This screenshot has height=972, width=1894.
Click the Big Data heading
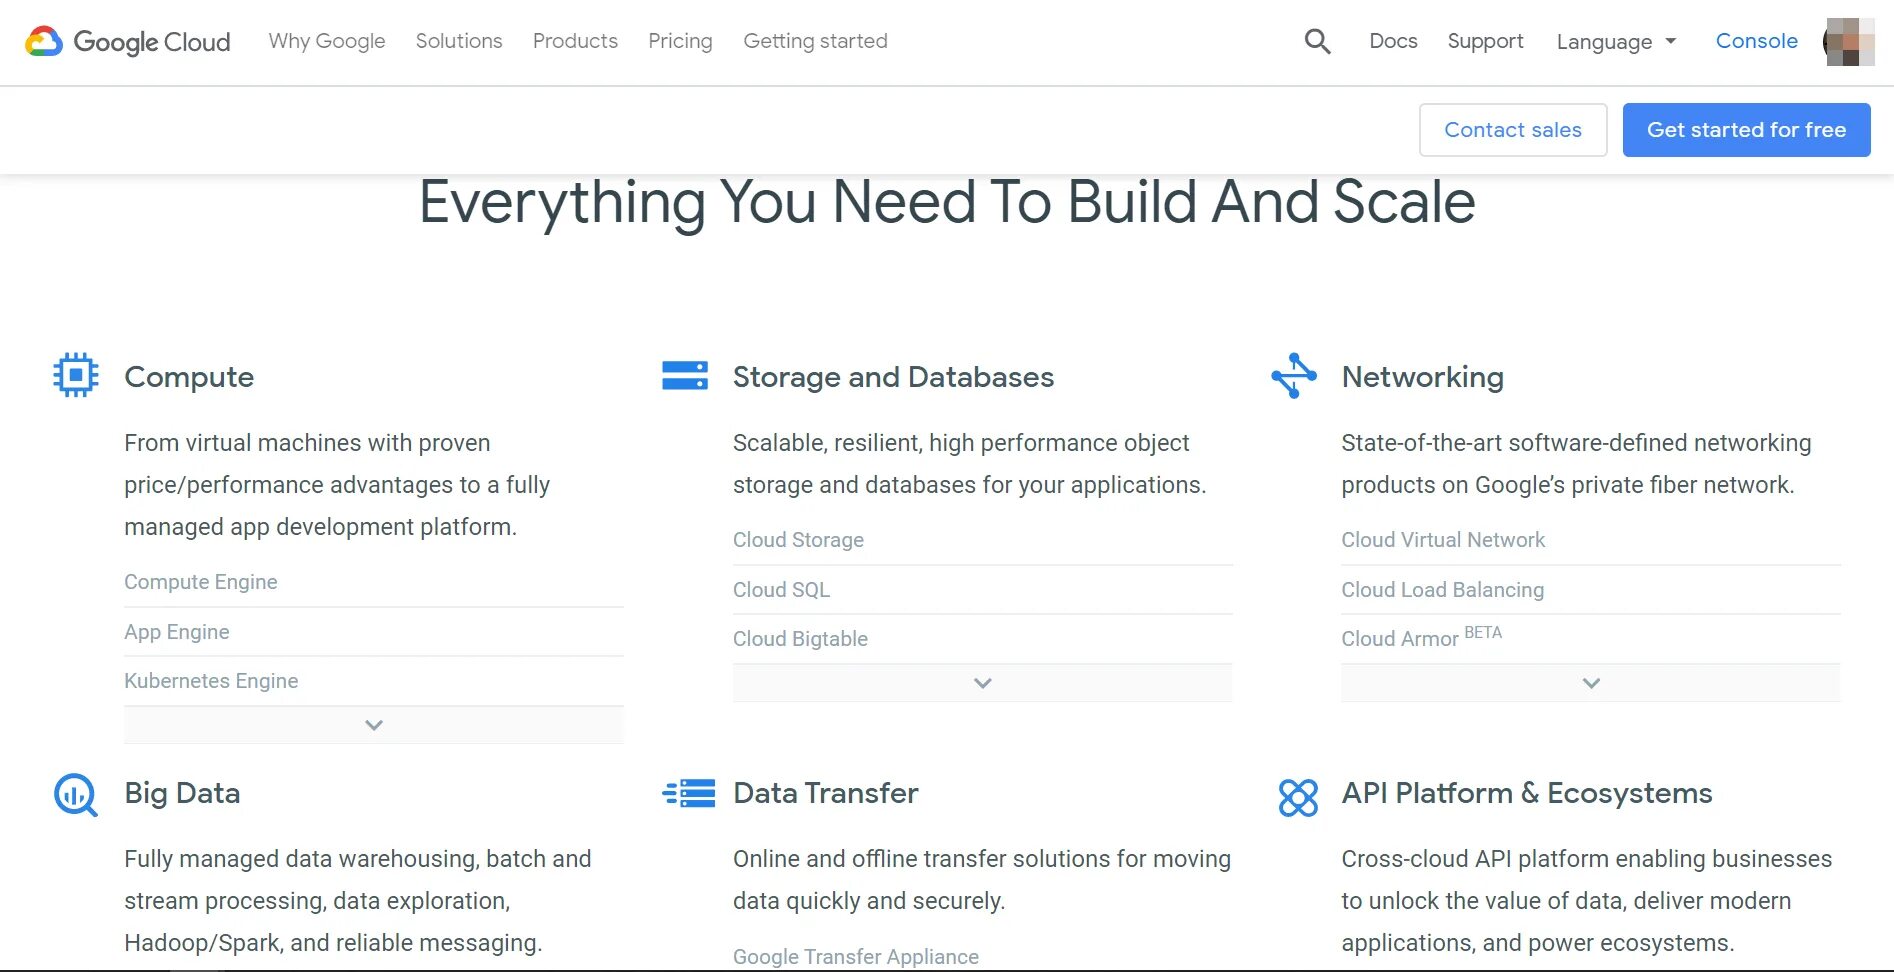tap(182, 793)
